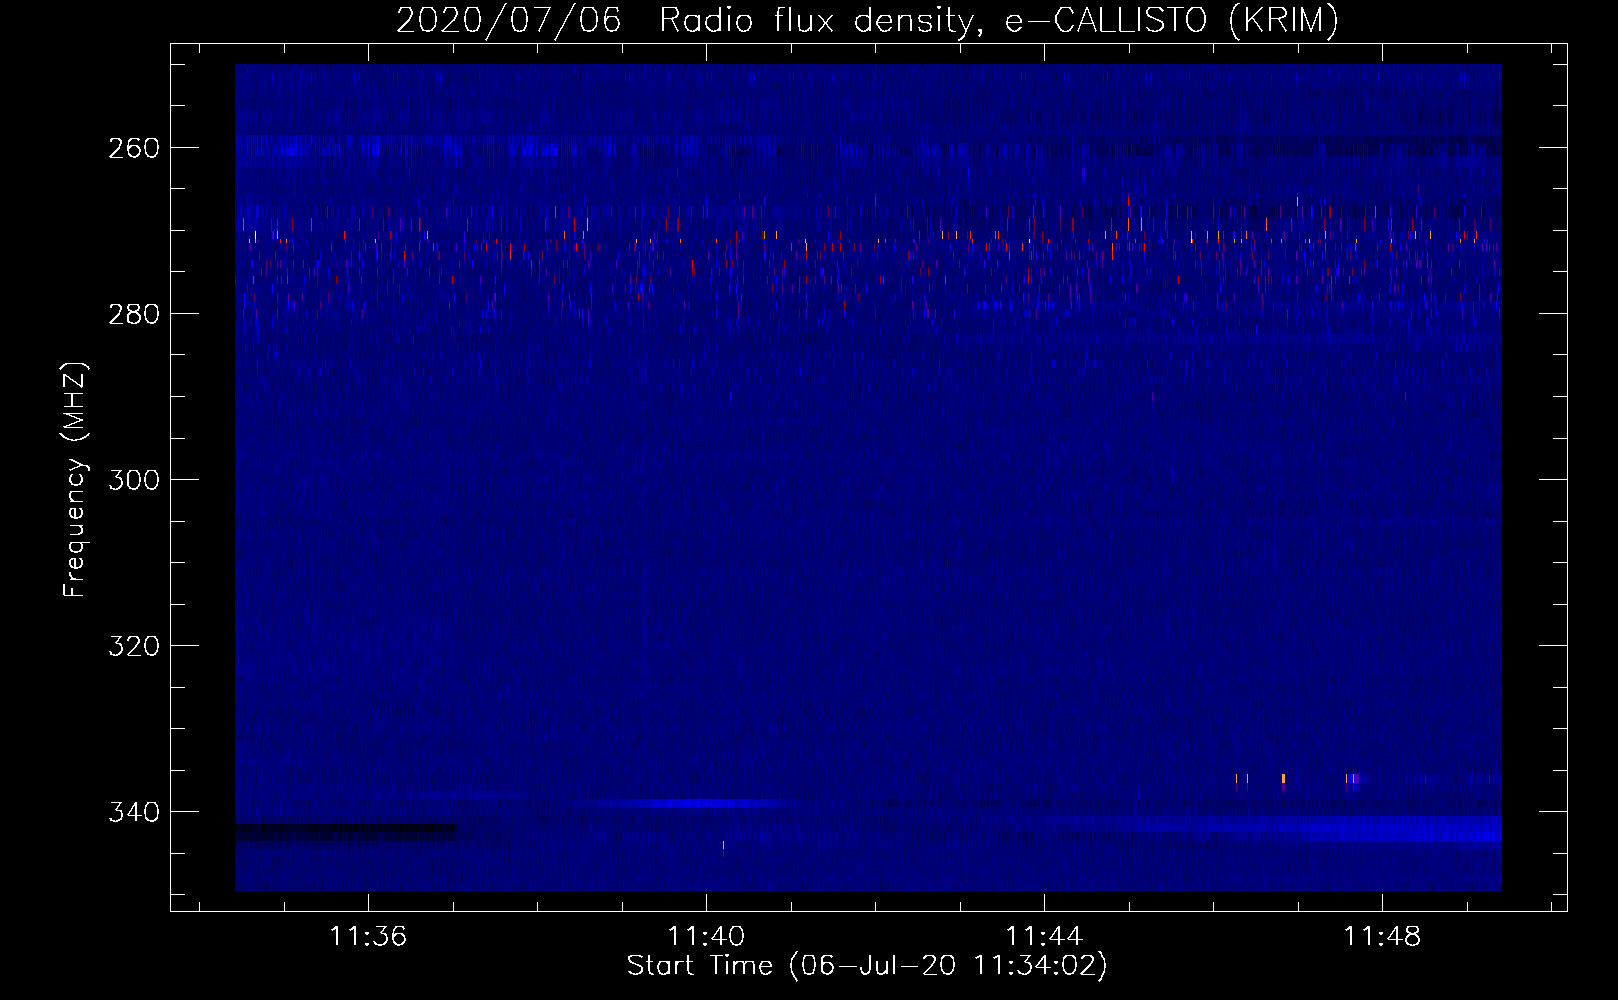This screenshot has height=1000, width=1618.
Task: Click the 260 frequency tick label
Action: coord(133,148)
